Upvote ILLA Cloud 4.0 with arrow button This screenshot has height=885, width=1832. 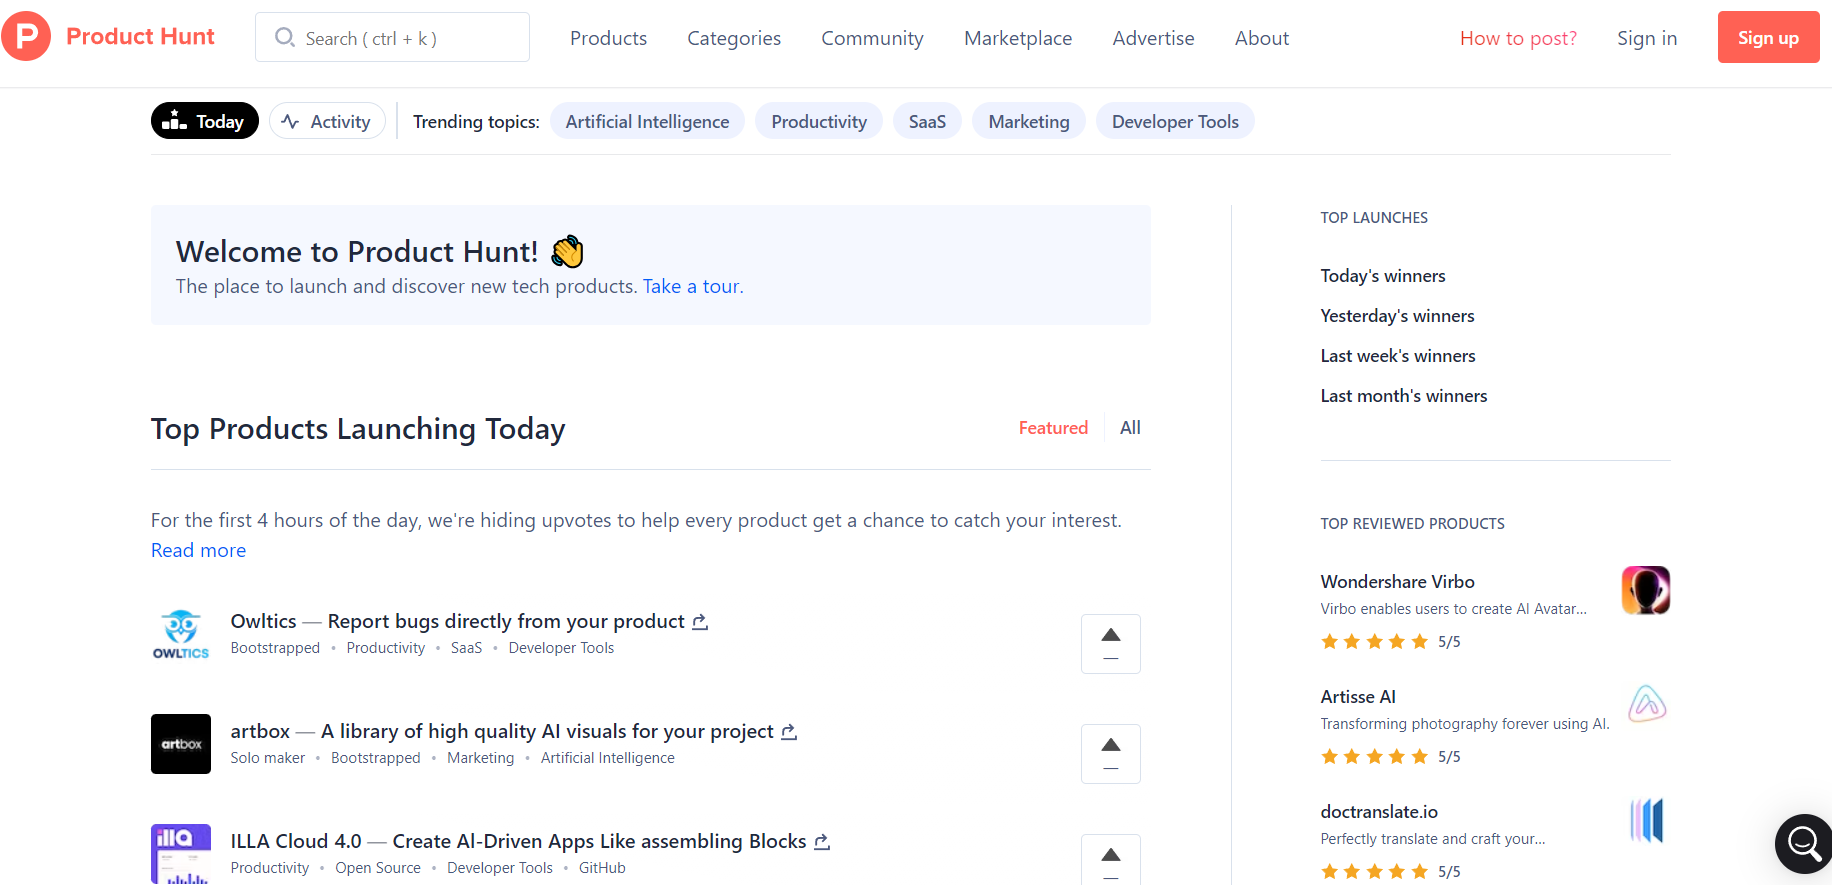(x=1111, y=859)
